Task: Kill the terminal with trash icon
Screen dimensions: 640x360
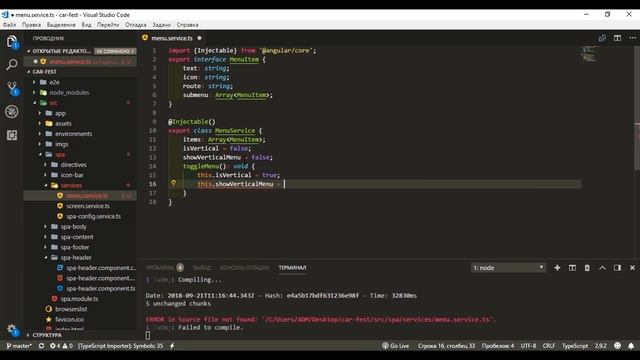Action: click(587, 268)
